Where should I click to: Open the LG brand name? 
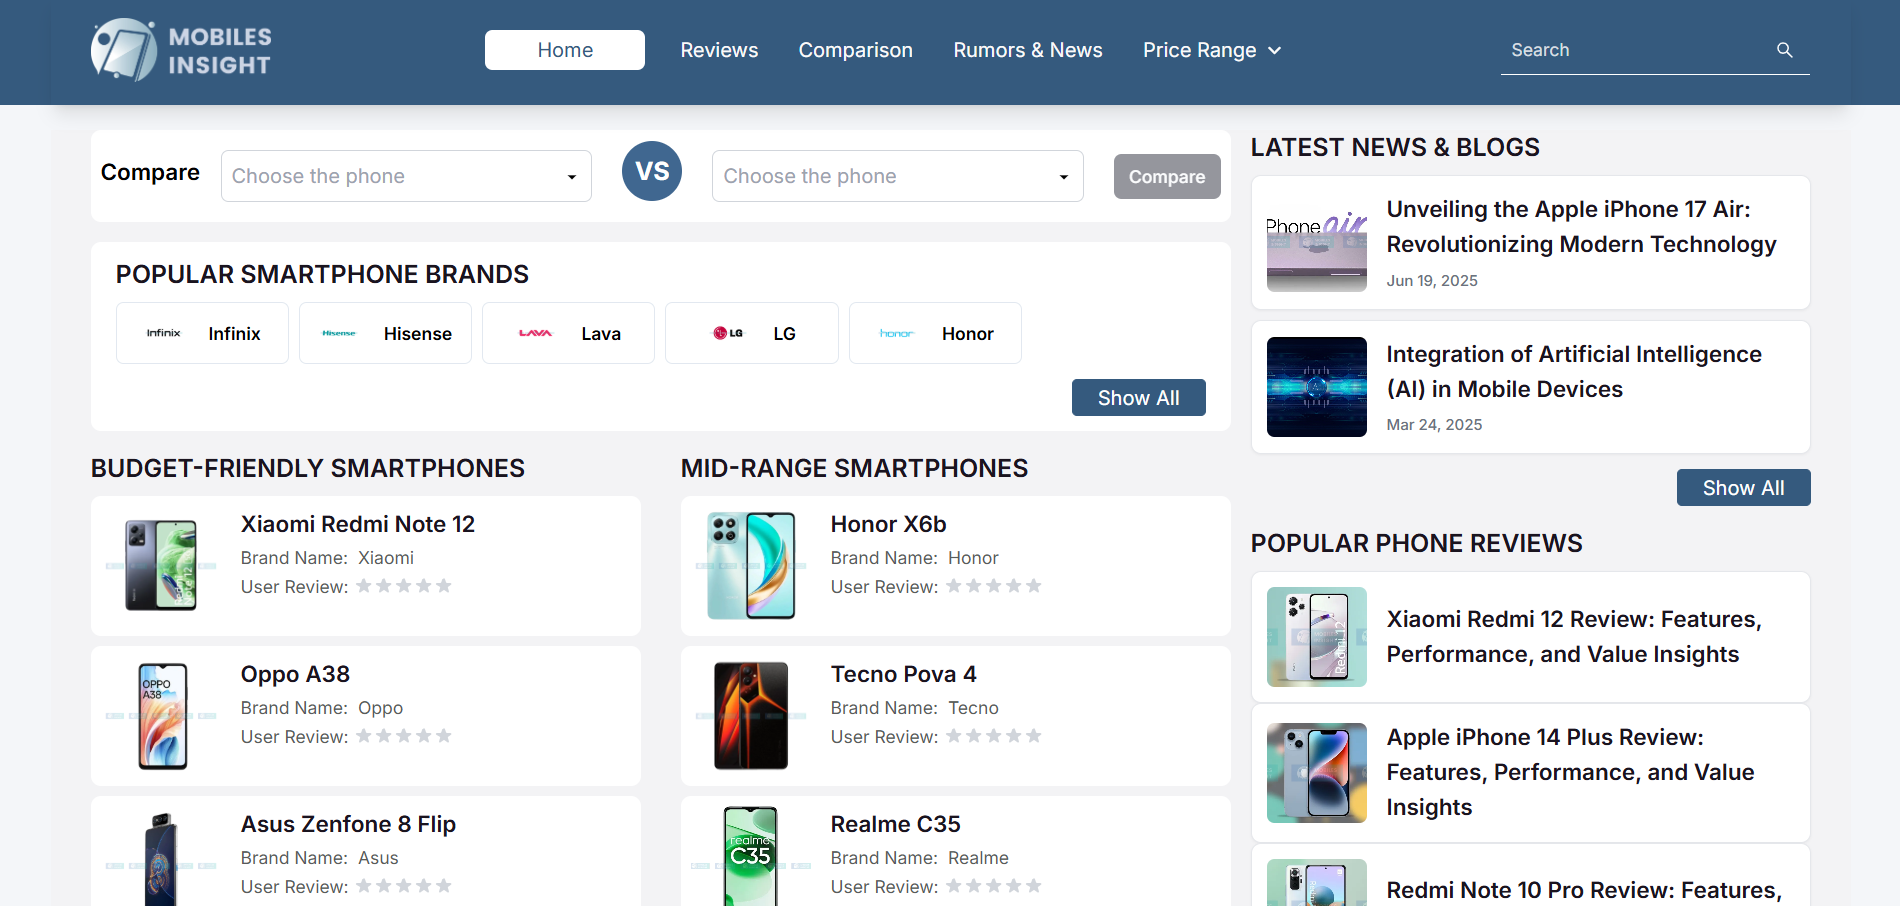[784, 334]
